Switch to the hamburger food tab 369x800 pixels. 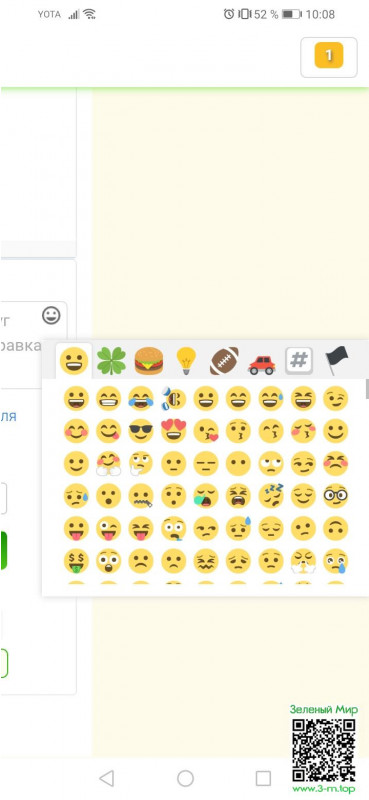tap(149, 361)
